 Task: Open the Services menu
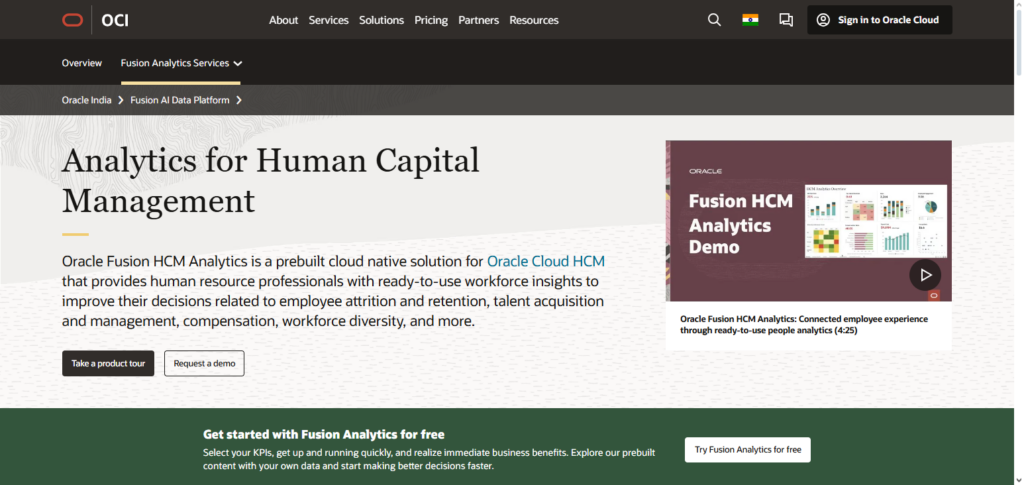point(328,20)
